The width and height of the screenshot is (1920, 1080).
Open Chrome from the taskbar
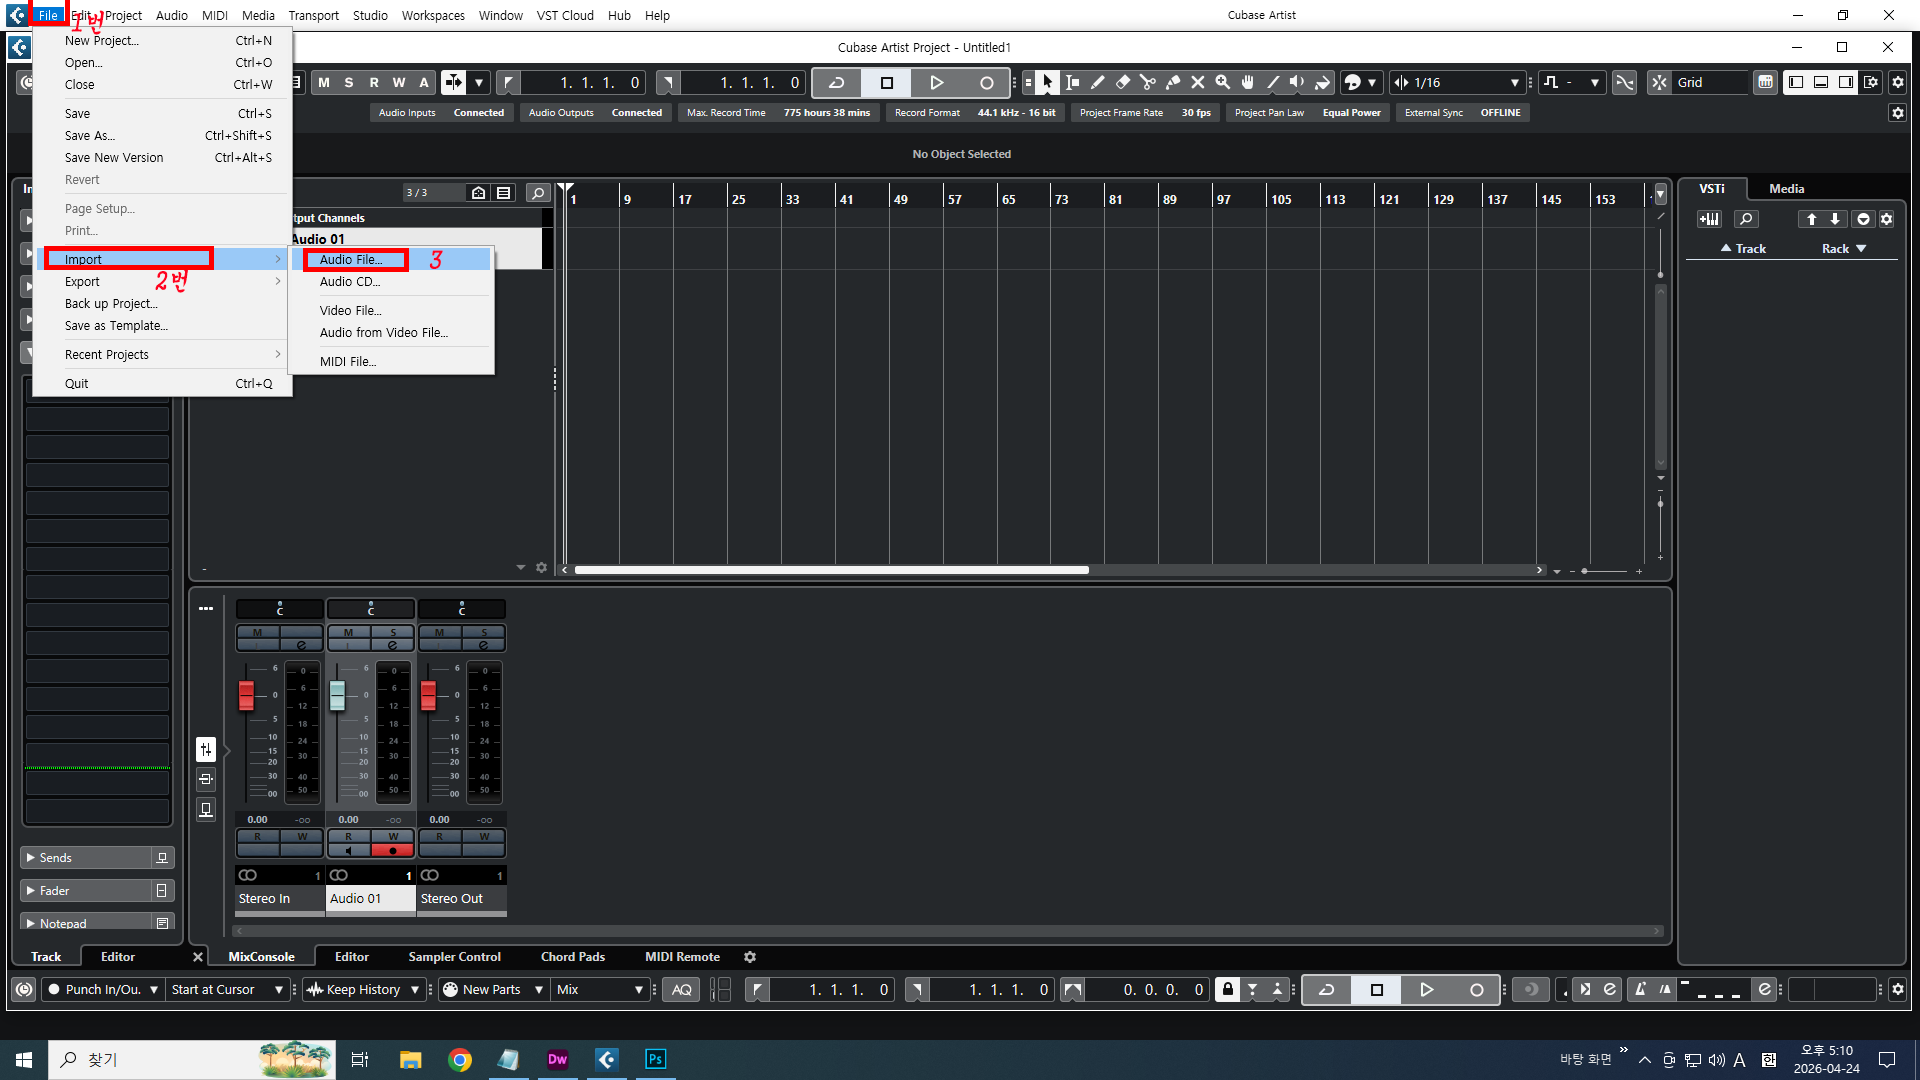[460, 1060]
